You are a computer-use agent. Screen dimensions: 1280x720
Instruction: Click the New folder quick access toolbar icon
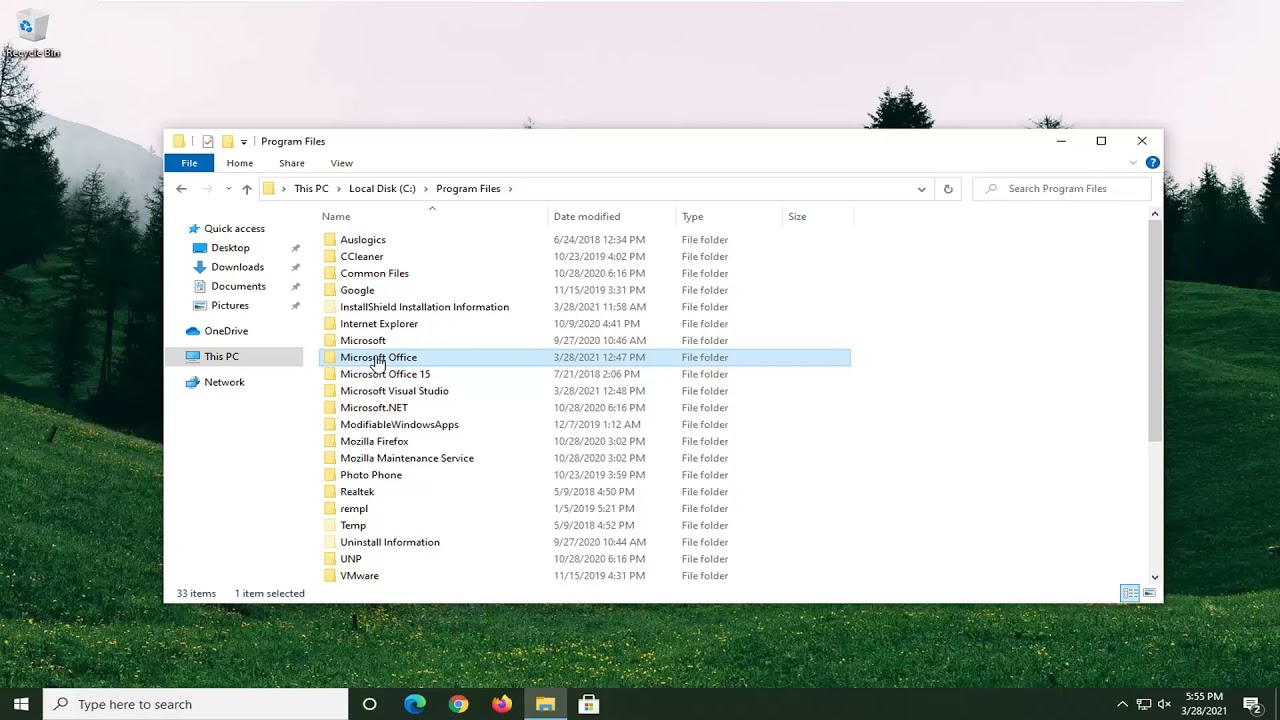(x=228, y=141)
